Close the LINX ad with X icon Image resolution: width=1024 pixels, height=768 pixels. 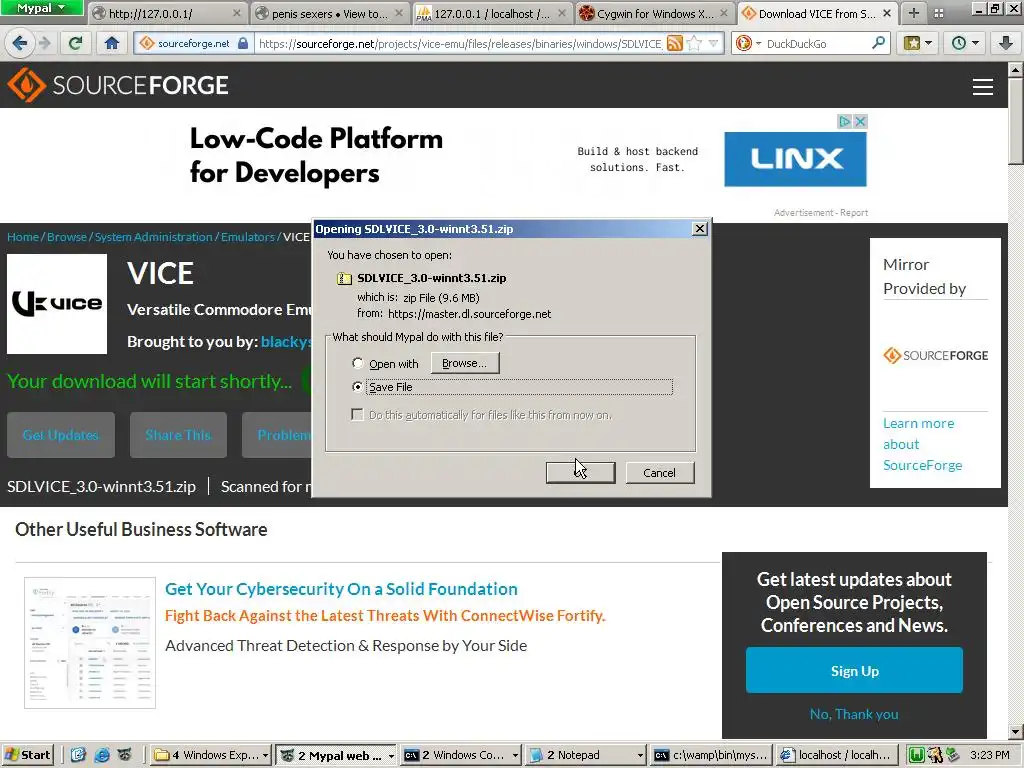click(x=860, y=121)
